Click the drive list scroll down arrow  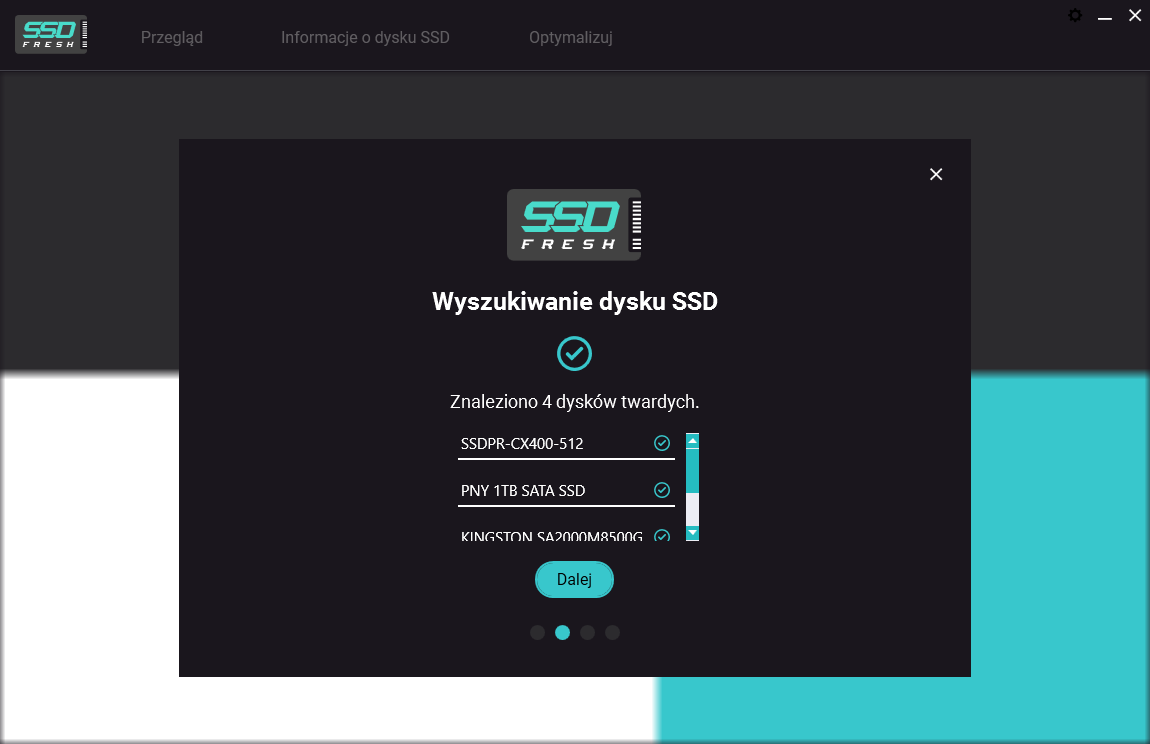point(692,533)
